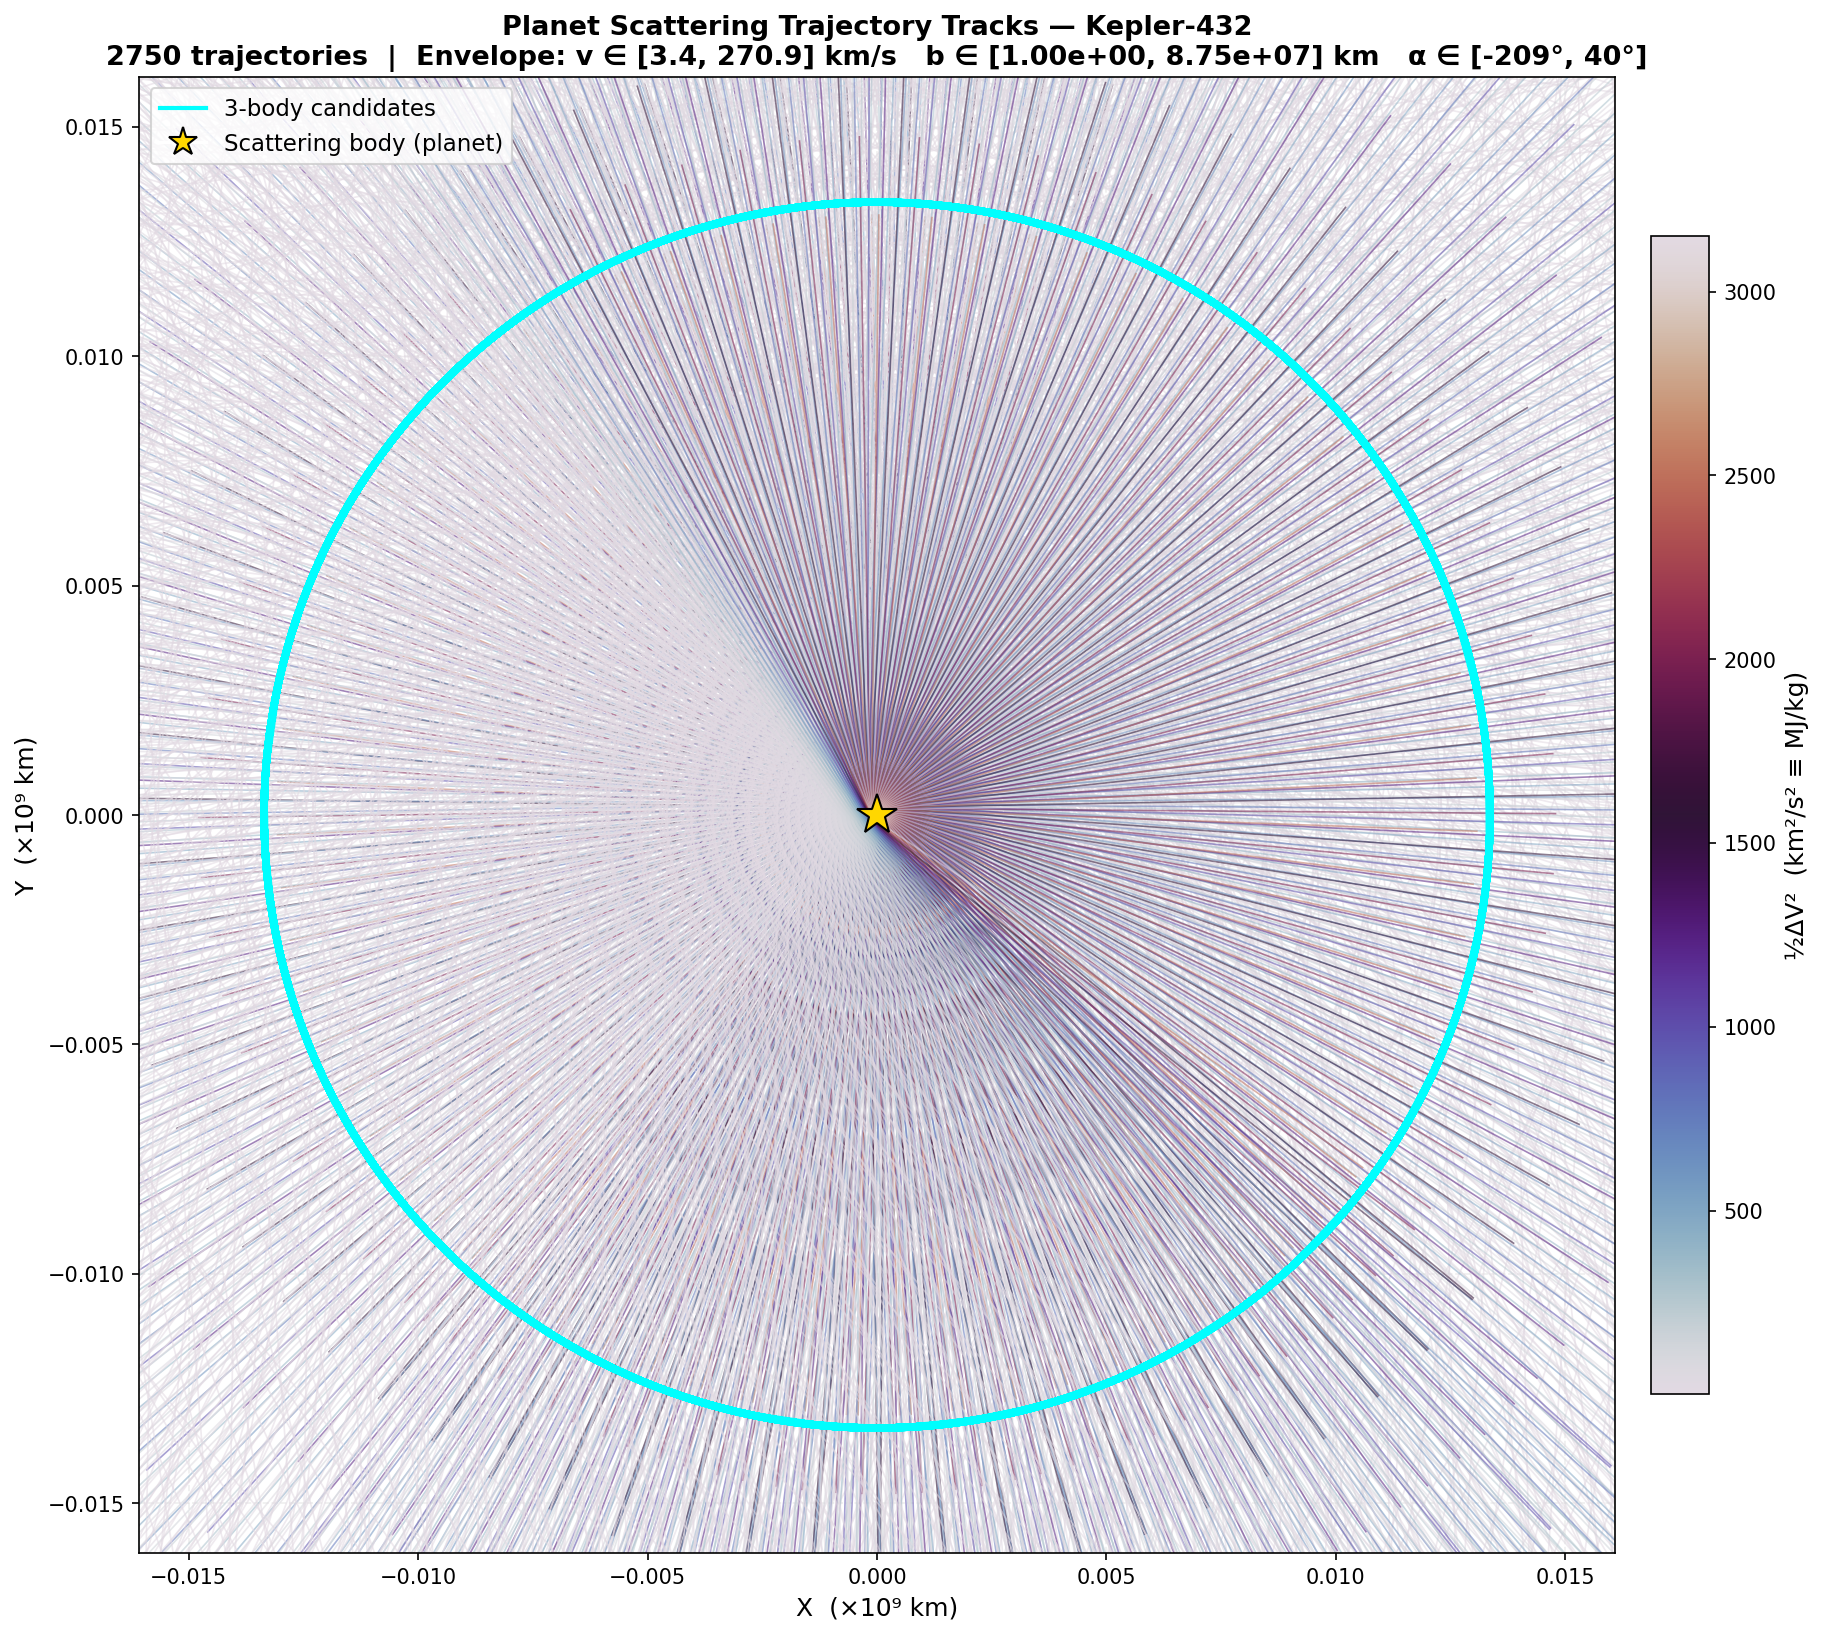
Task: Click the colorbar label '½ΔV² (km²/s² ≡ MJ/kg)'
Action: point(1796,815)
